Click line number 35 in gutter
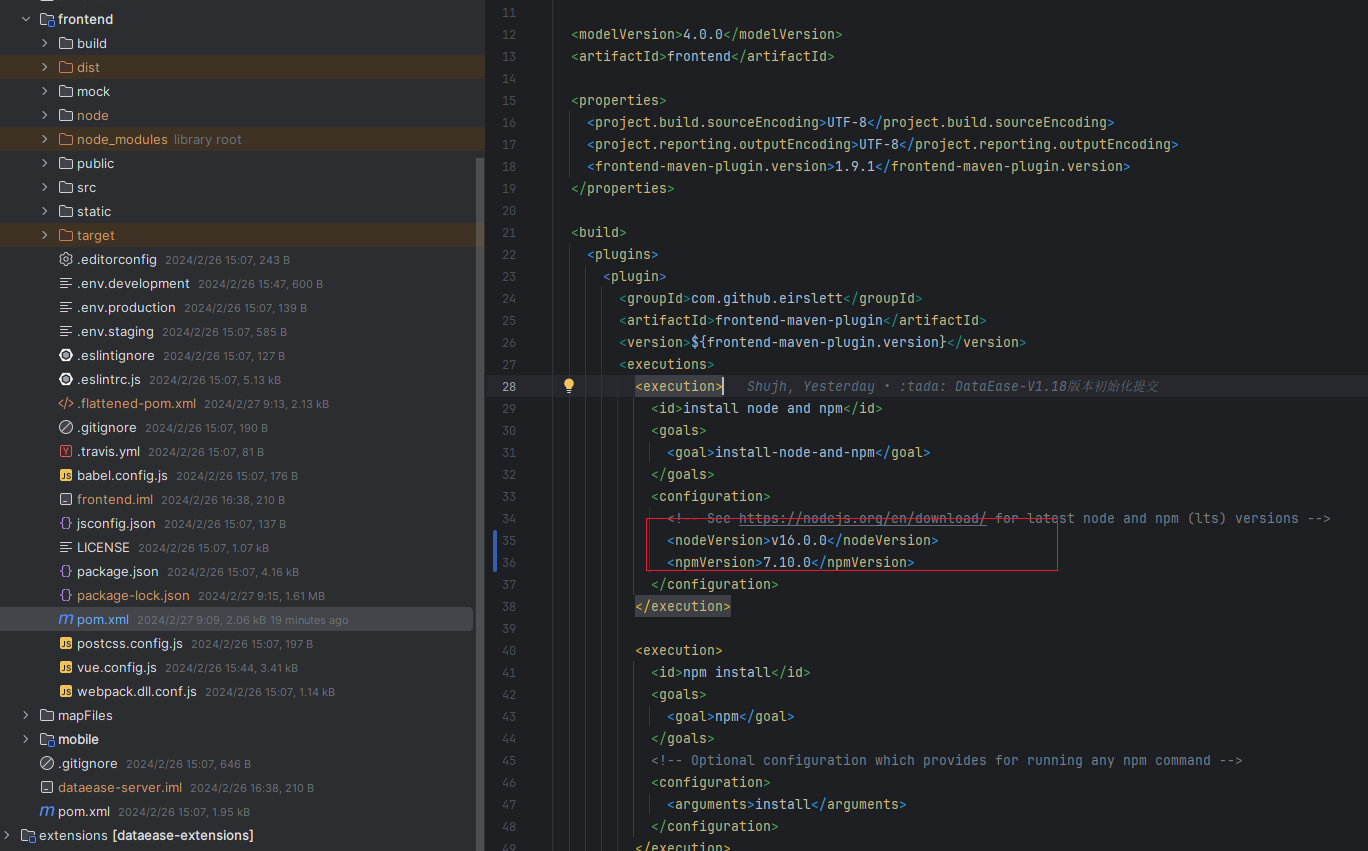 (508, 540)
